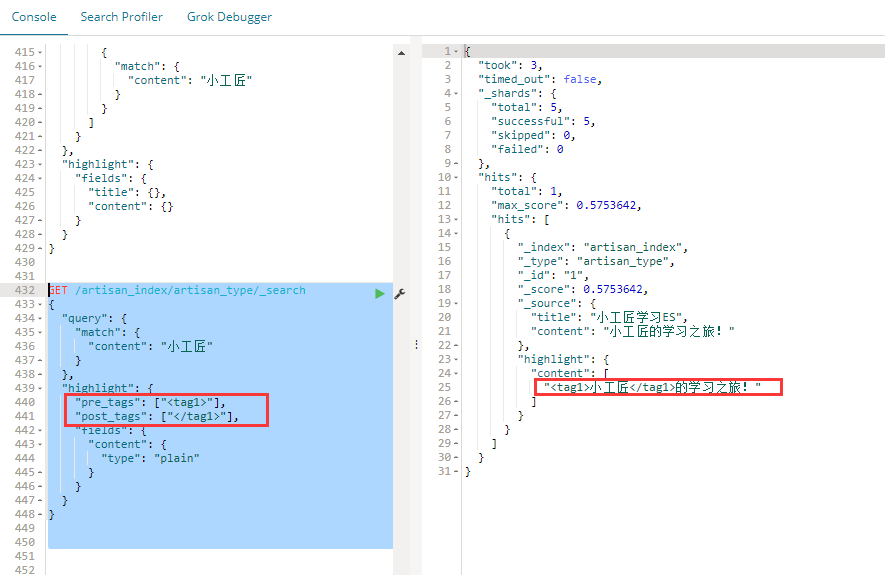Screen dimensions: 885x575
Task: Fold _shards object at response line 4
Action: click(x=456, y=94)
